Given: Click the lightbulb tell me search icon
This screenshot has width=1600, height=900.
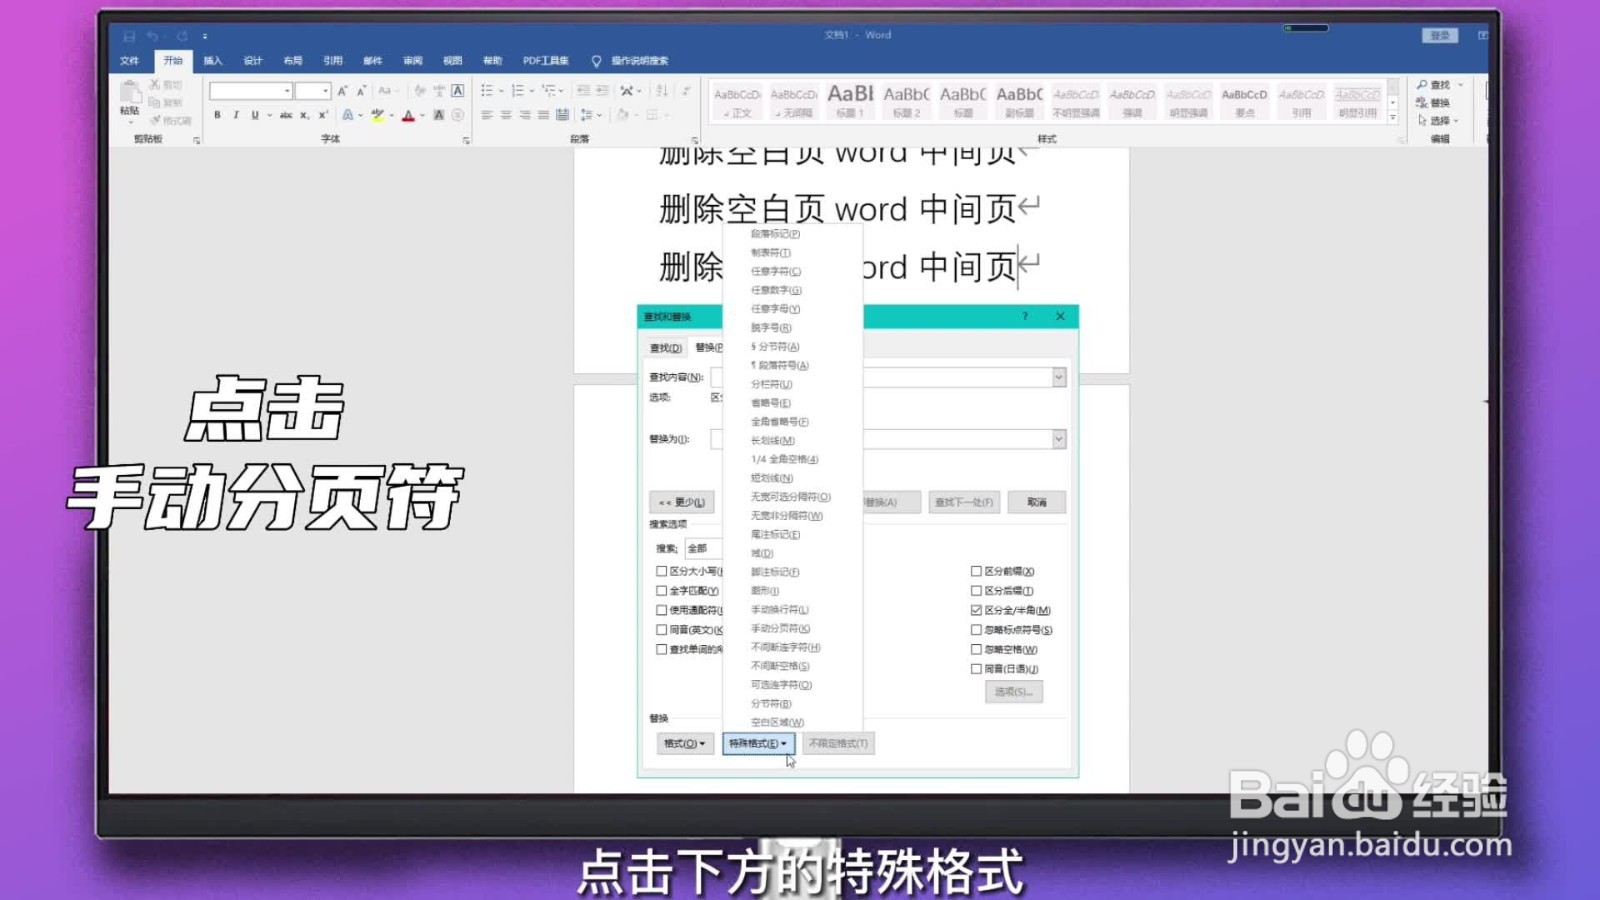Looking at the screenshot, I should (x=596, y=61).
